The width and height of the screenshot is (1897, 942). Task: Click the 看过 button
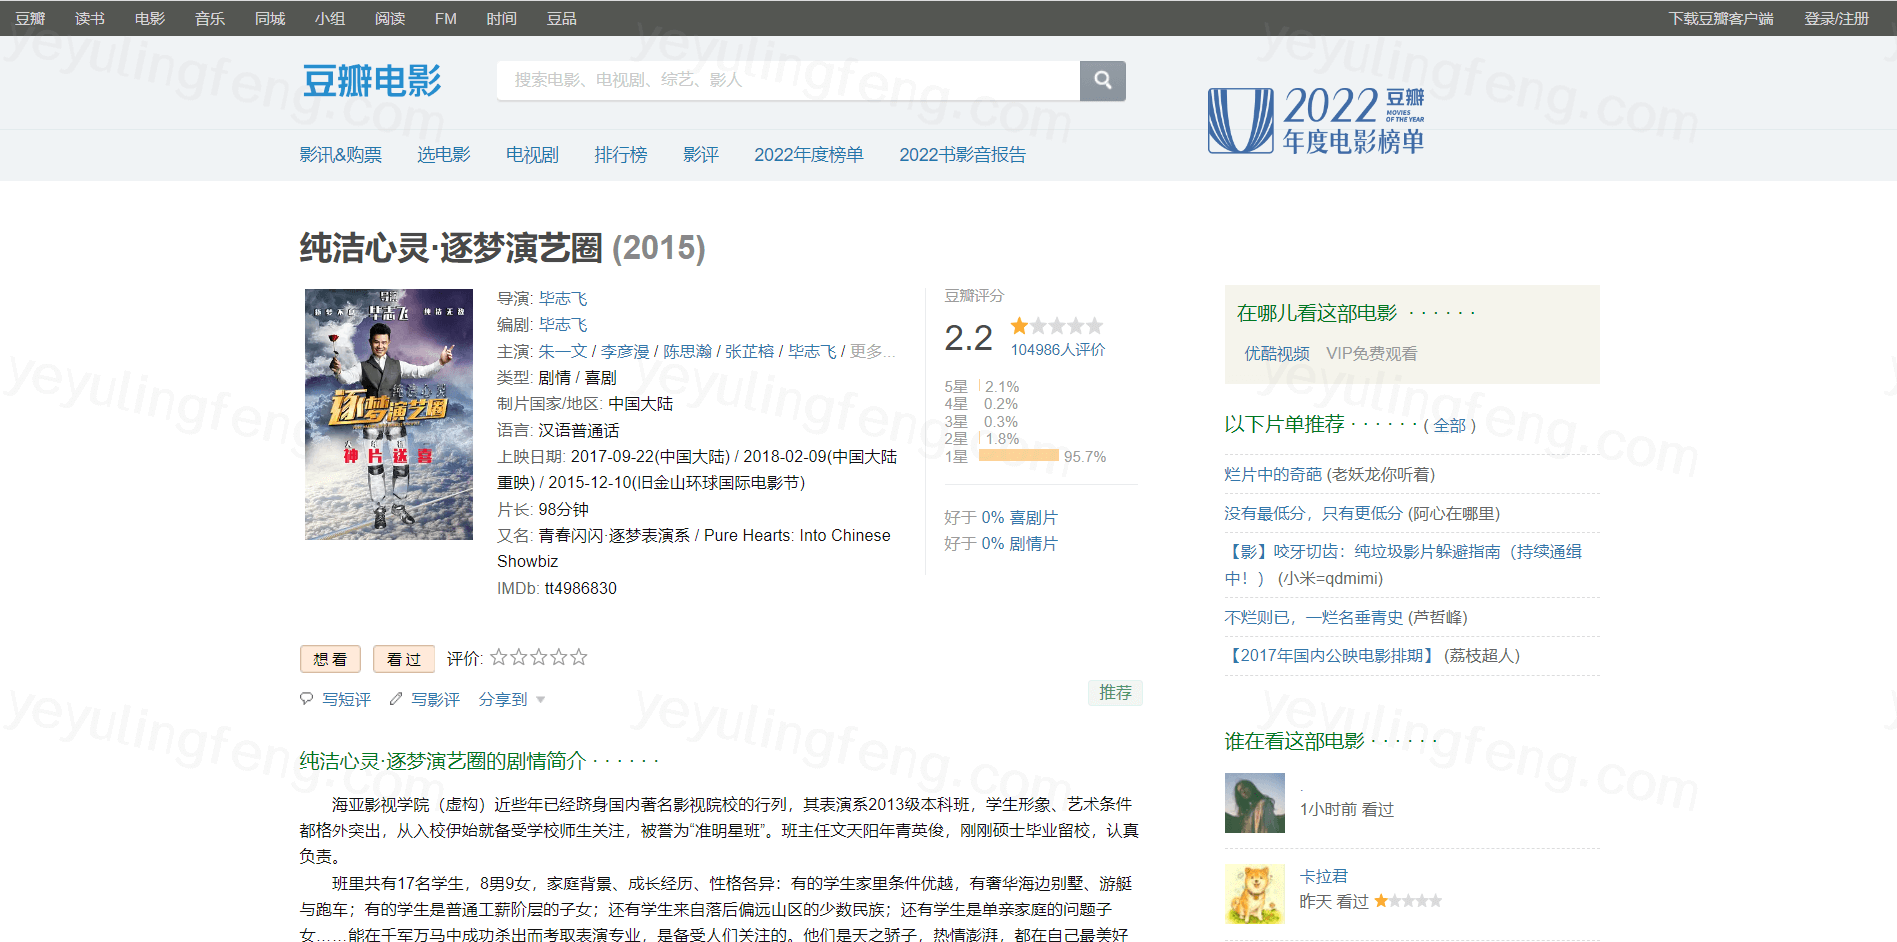[x=404, y=659]
